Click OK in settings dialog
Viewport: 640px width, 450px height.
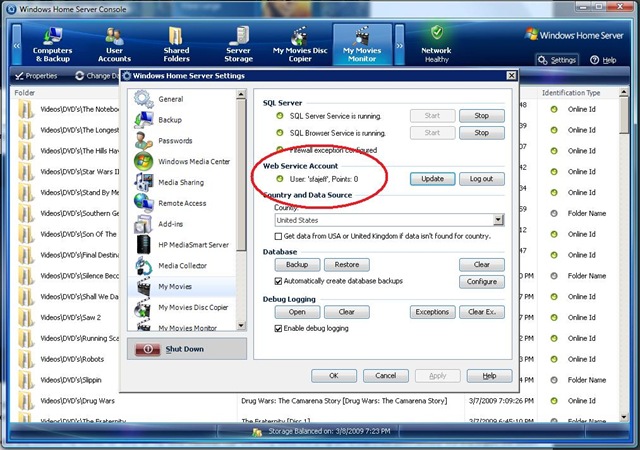point(334,376)
